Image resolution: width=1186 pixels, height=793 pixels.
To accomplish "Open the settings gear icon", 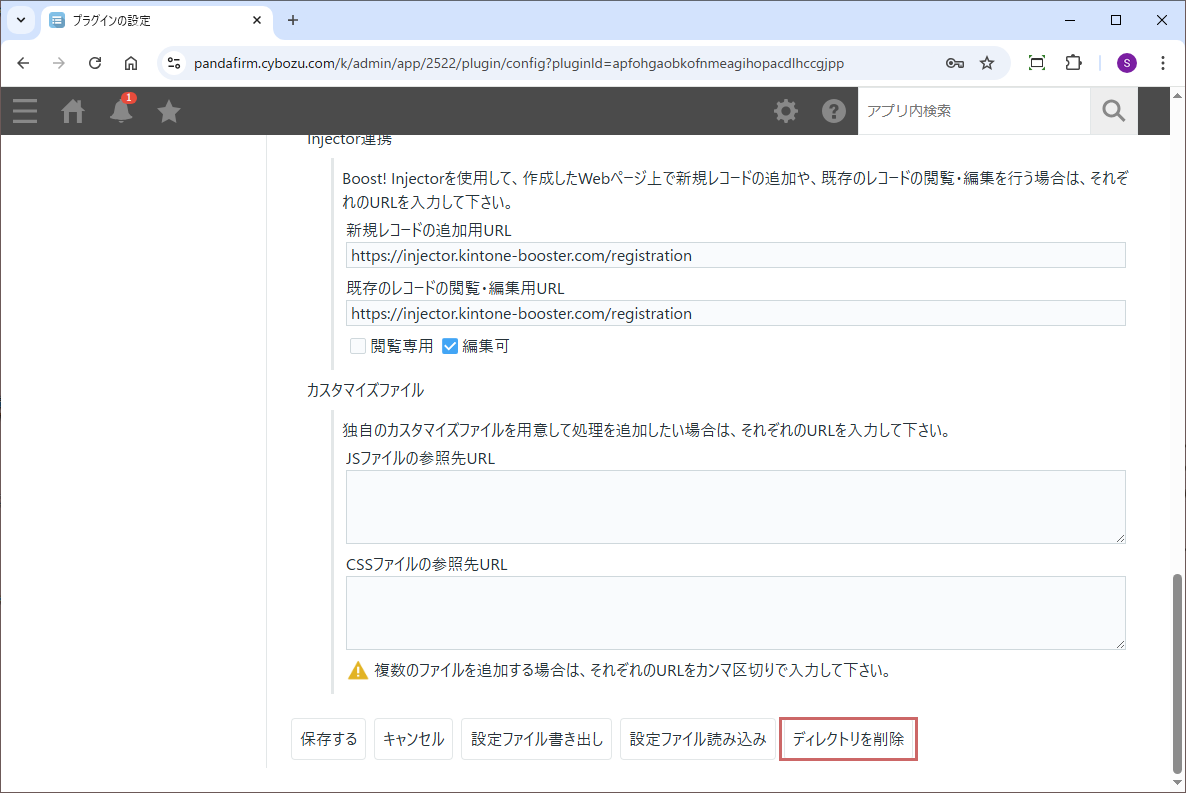I will (786, 111).
